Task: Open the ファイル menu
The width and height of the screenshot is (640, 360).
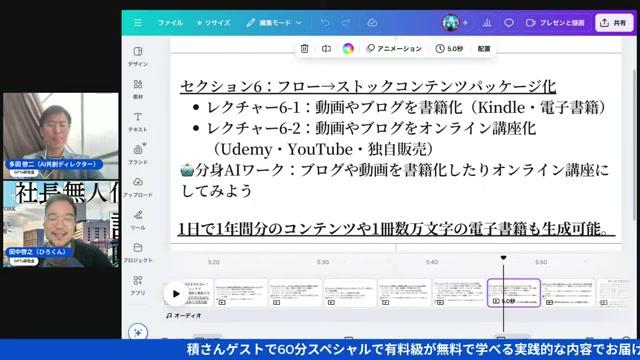Action: pyautogui.click(x=170, y=23)
